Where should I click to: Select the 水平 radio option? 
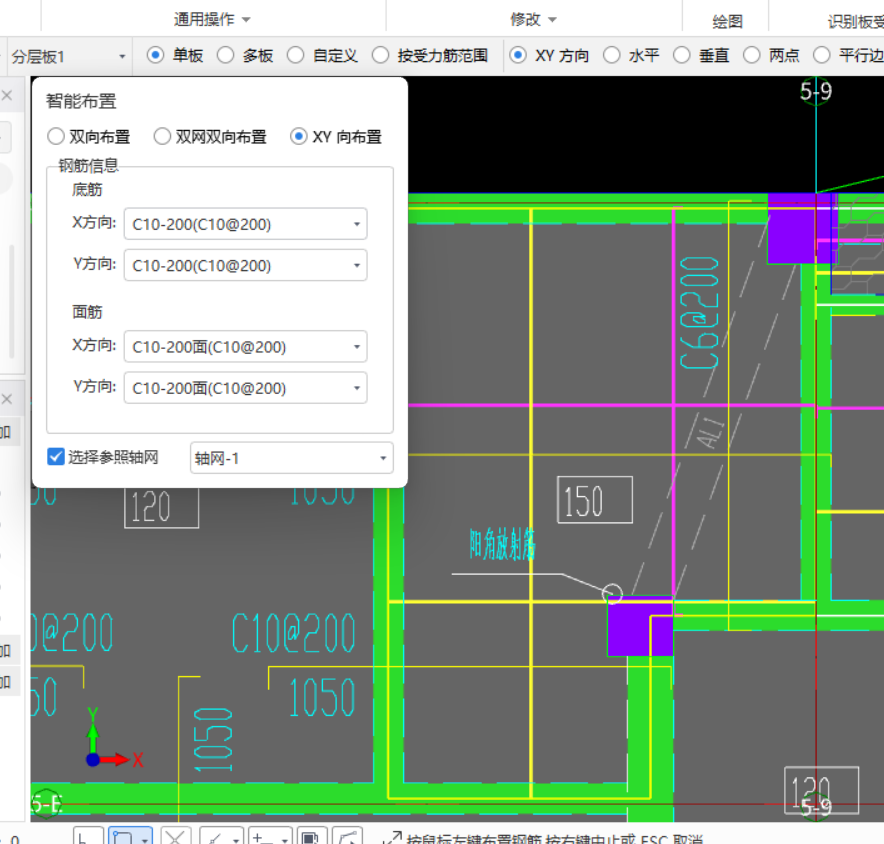pos(612,55)
